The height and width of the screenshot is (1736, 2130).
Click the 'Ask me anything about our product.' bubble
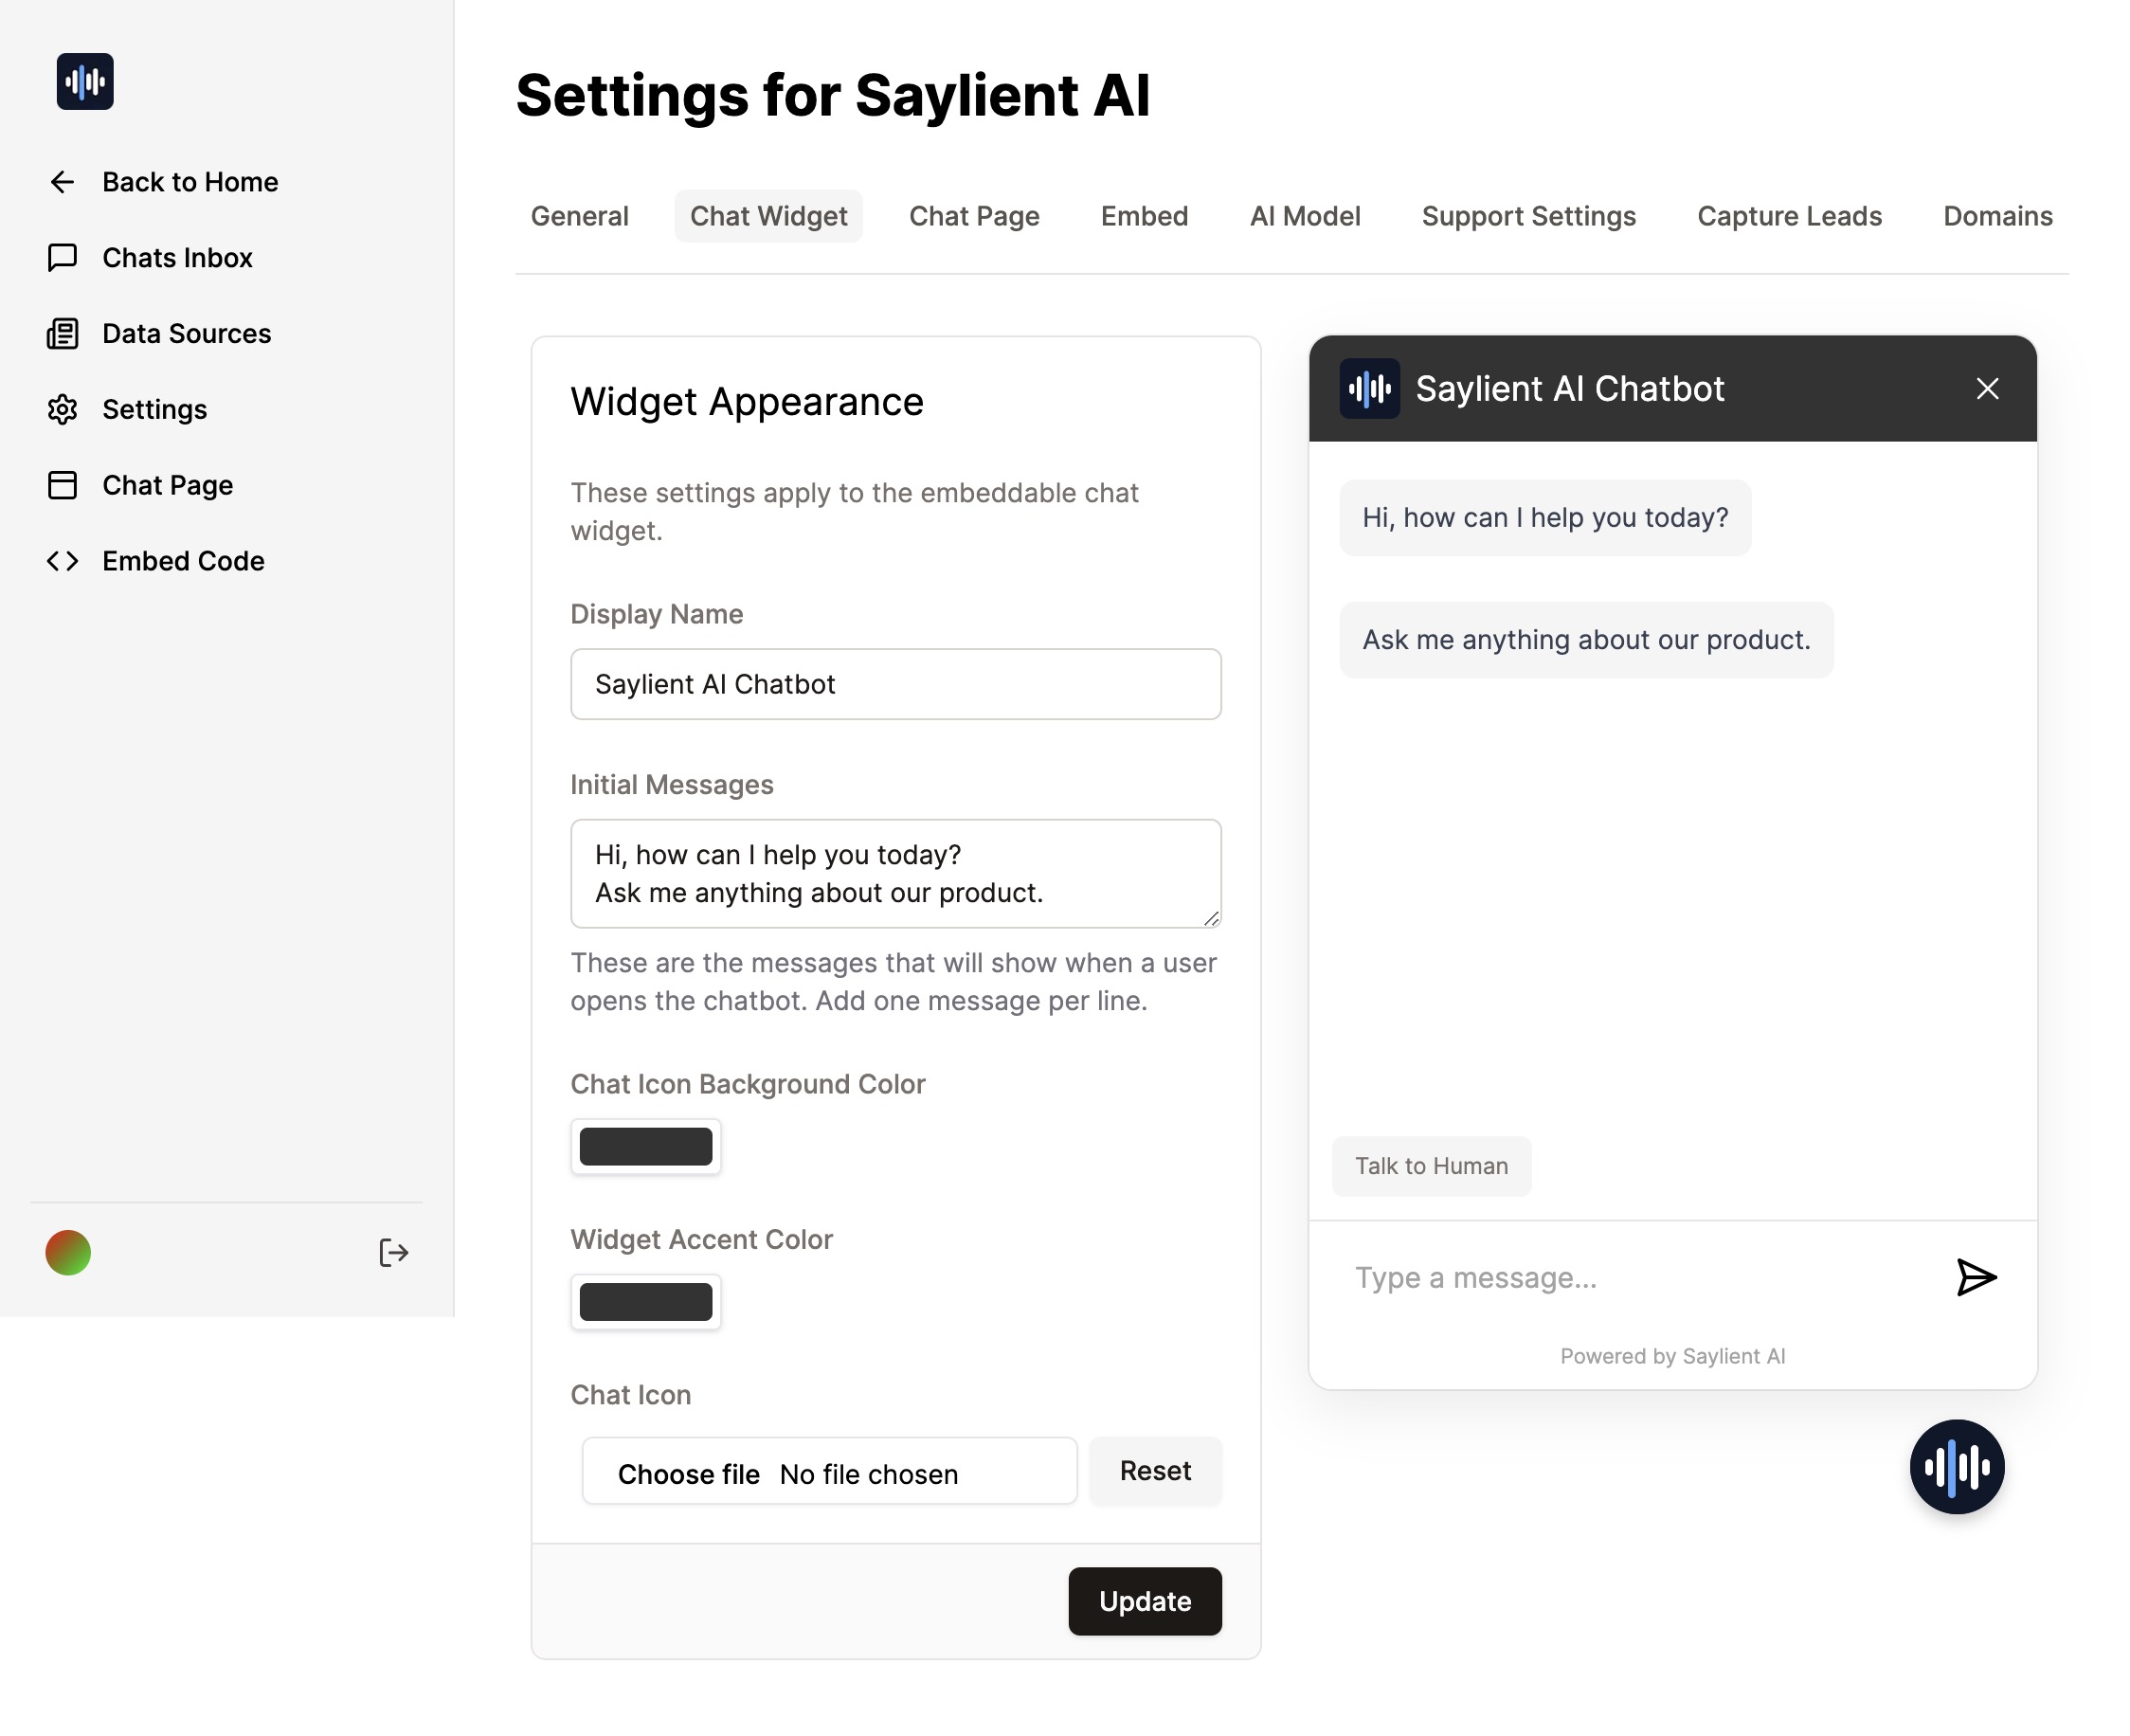(x=1586, y=640)
